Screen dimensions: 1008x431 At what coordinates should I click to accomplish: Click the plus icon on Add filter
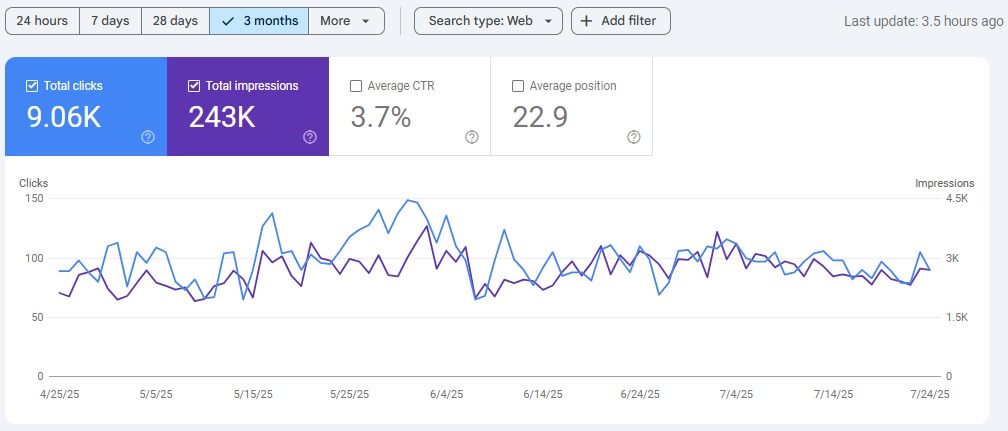(586, 21)
